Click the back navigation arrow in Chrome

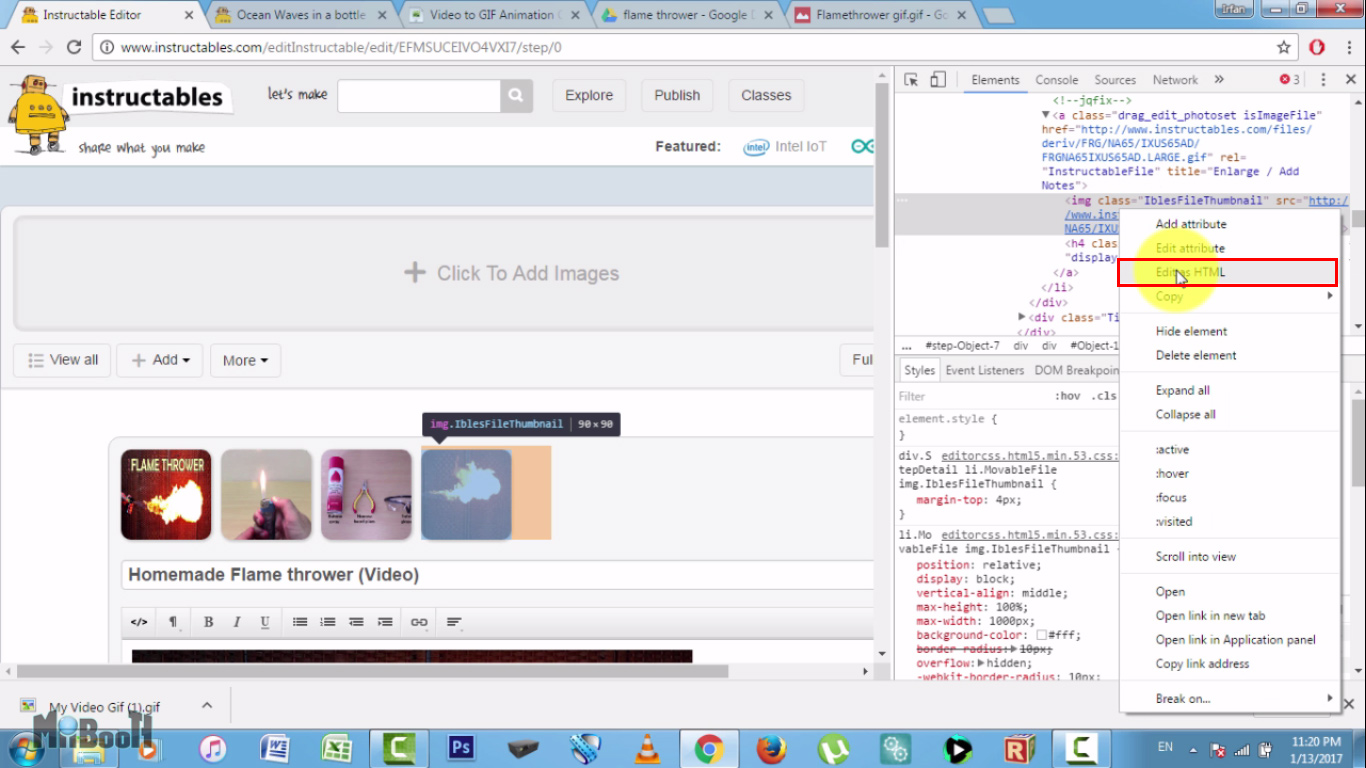[x=18, y=47]
